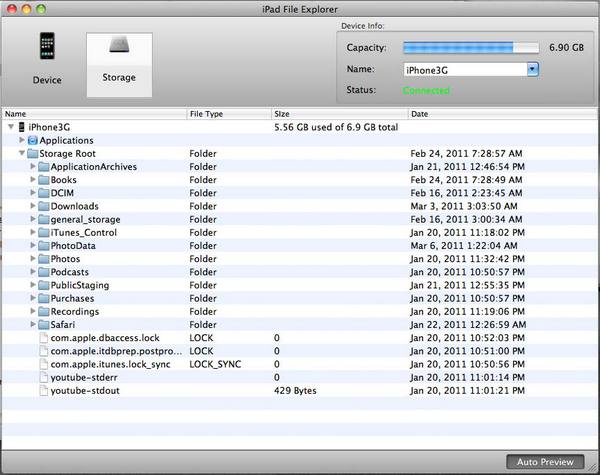Expand the Safari folder

[x=33, y=325]
